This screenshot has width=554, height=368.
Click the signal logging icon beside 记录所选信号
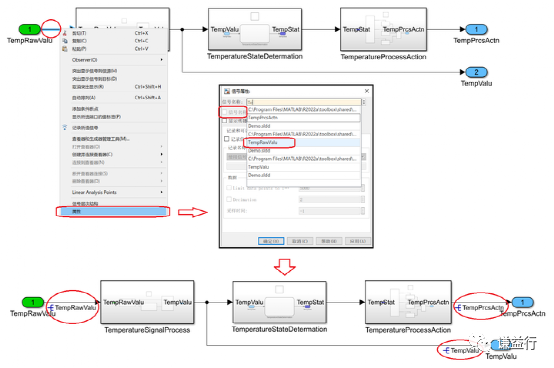point(65,127)
